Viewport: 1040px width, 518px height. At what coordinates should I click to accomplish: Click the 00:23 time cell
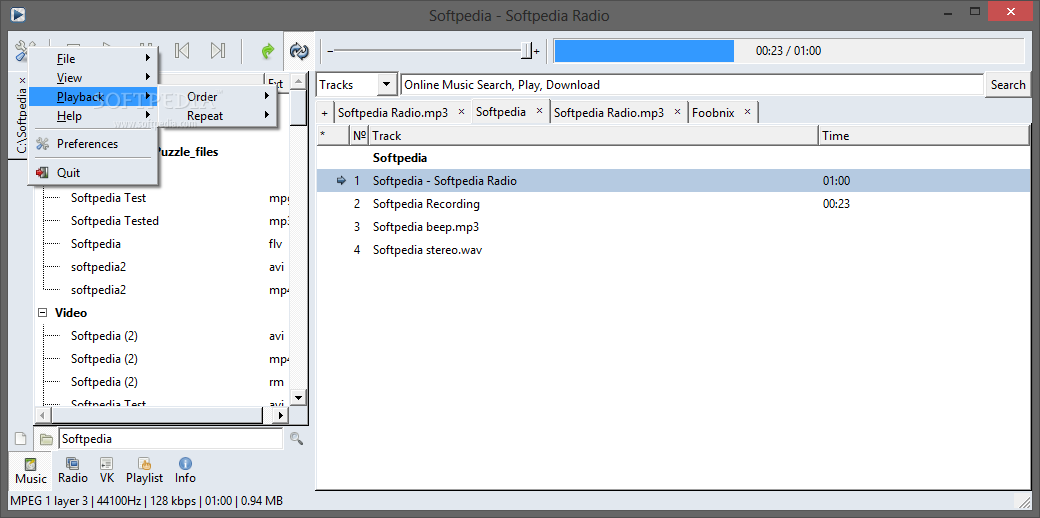(836, 204)
